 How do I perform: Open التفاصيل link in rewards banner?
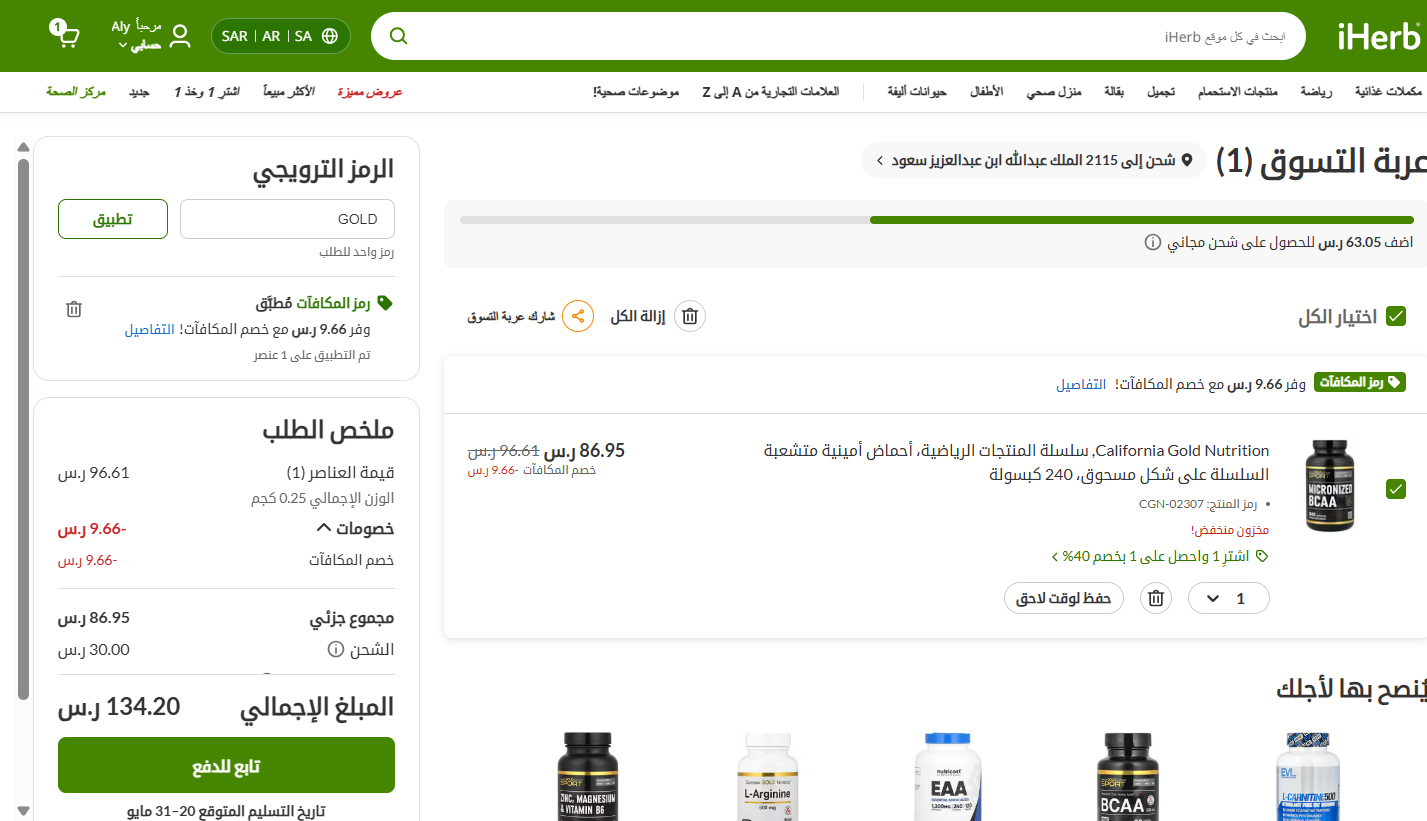1082,384
